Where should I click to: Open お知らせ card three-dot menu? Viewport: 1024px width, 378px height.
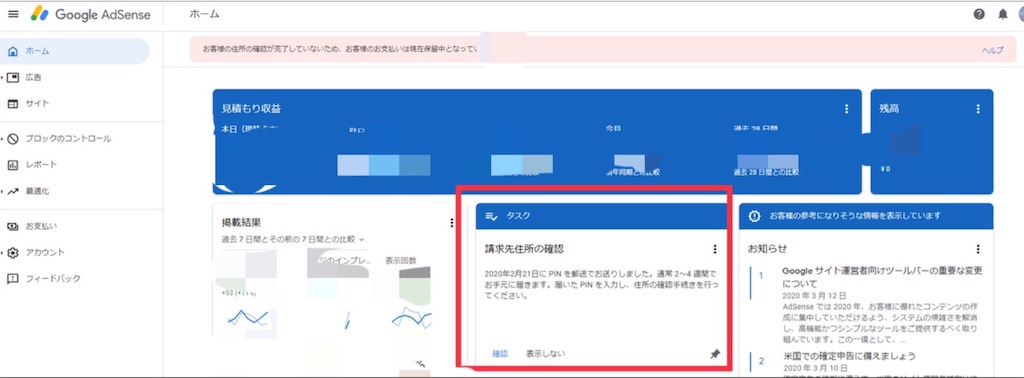coord(978,249)
